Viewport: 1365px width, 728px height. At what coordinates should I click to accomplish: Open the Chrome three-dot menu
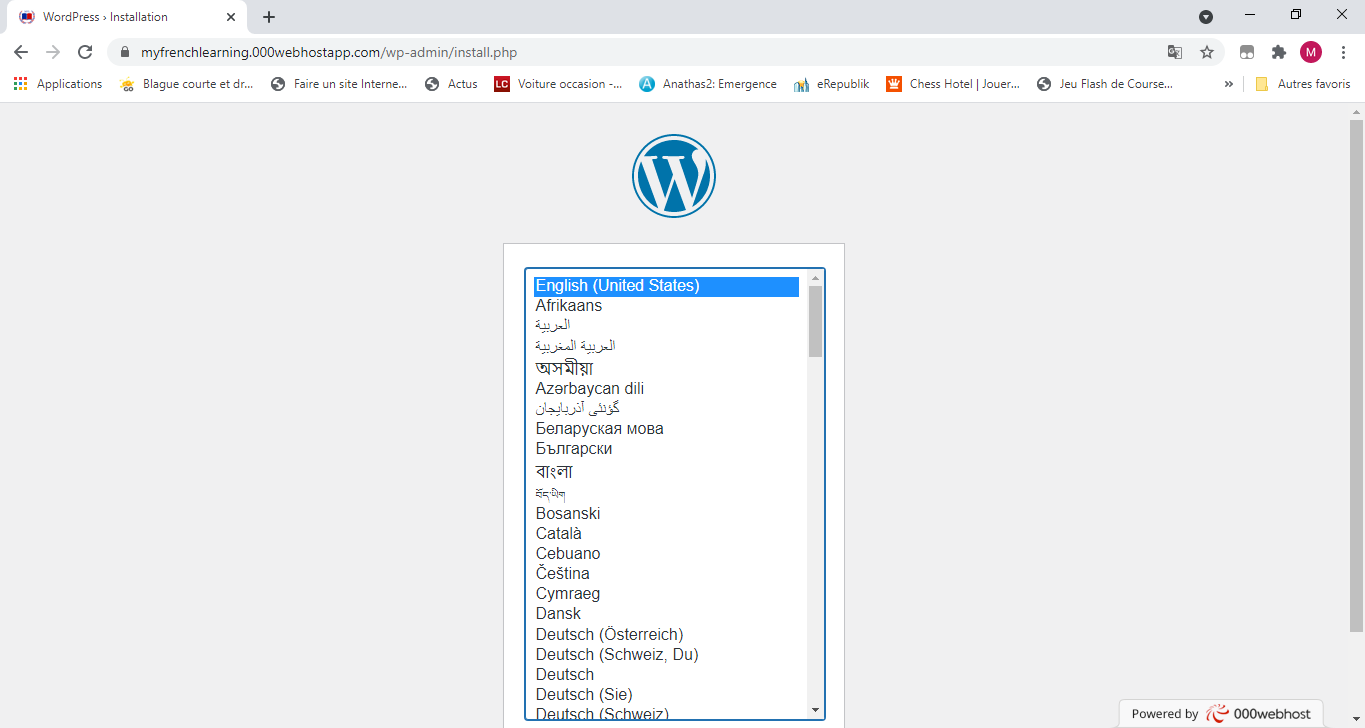1343,52
